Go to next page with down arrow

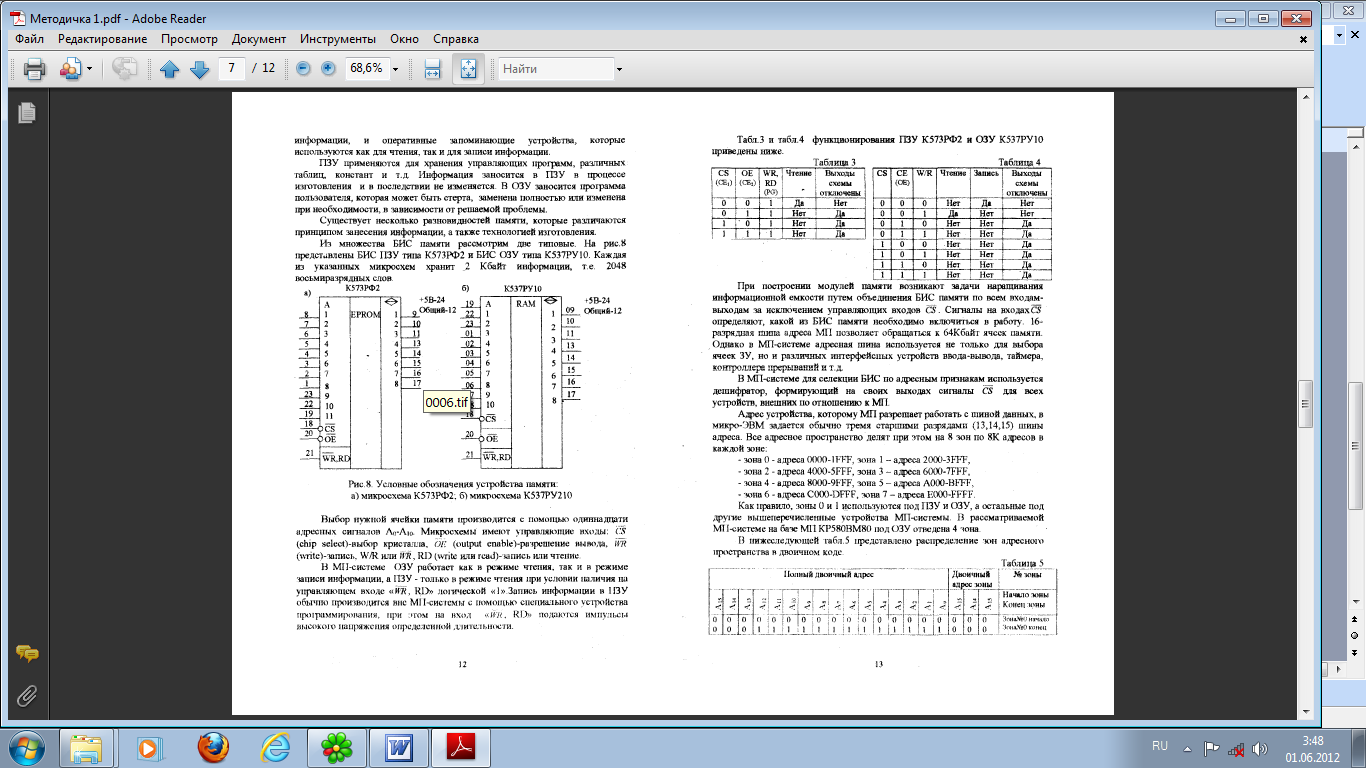tap(198, 69)
